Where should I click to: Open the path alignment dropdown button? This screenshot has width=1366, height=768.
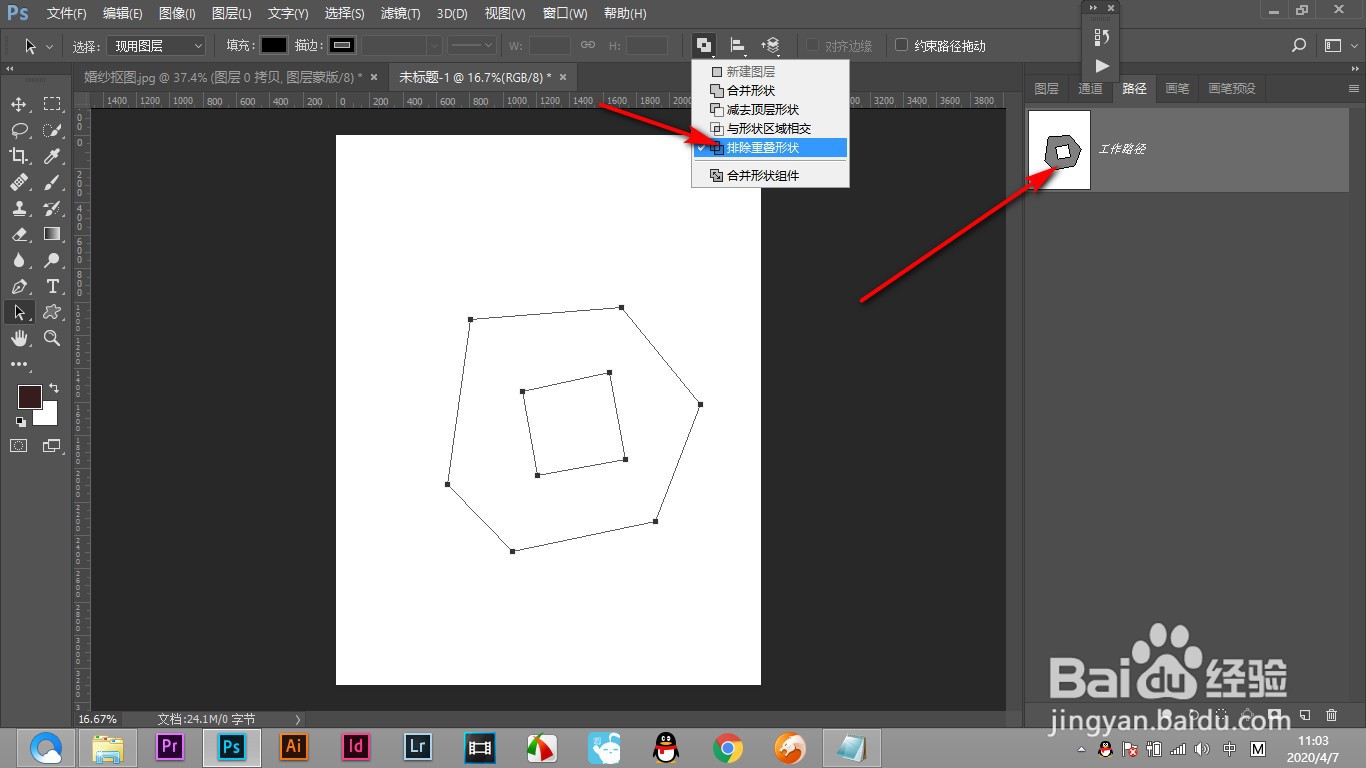[x=737, y=45]
